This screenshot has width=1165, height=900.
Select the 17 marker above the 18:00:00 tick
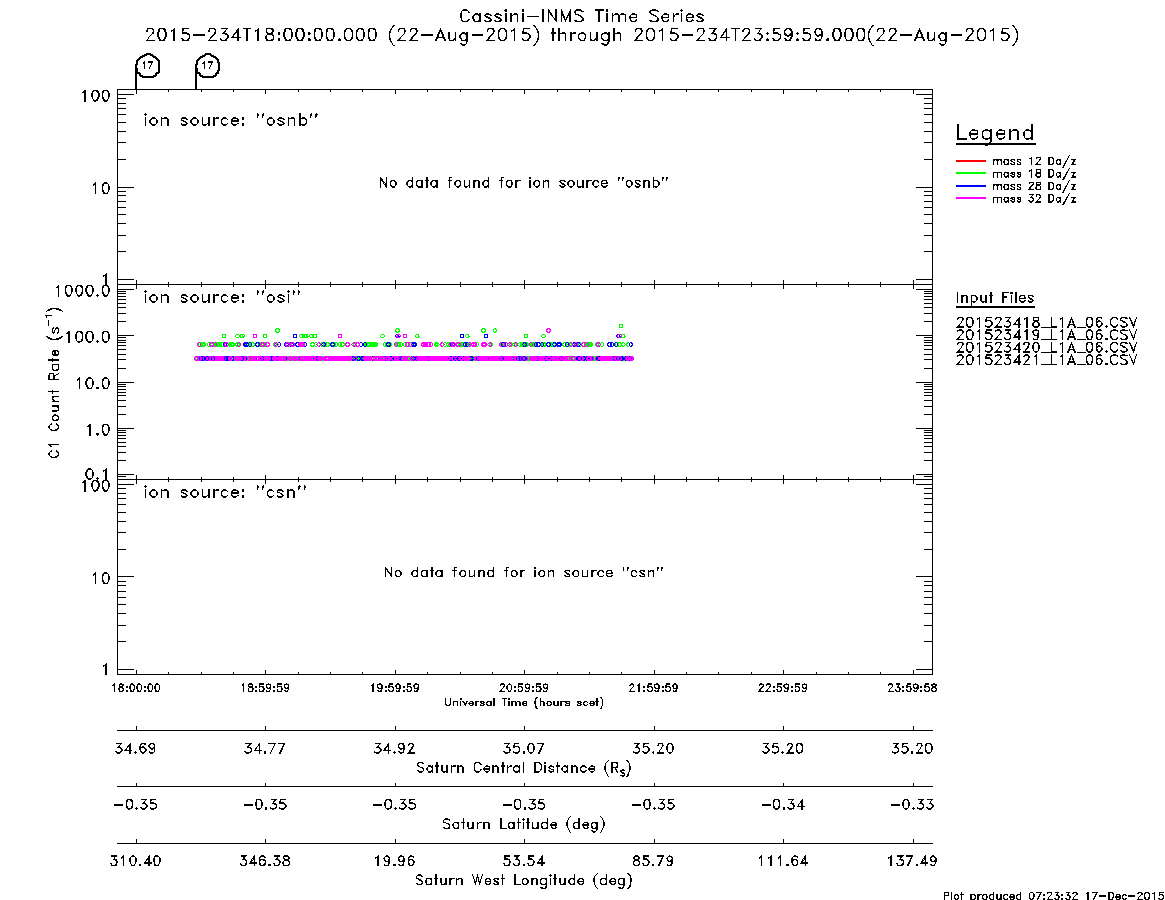[x=148, y=65]
